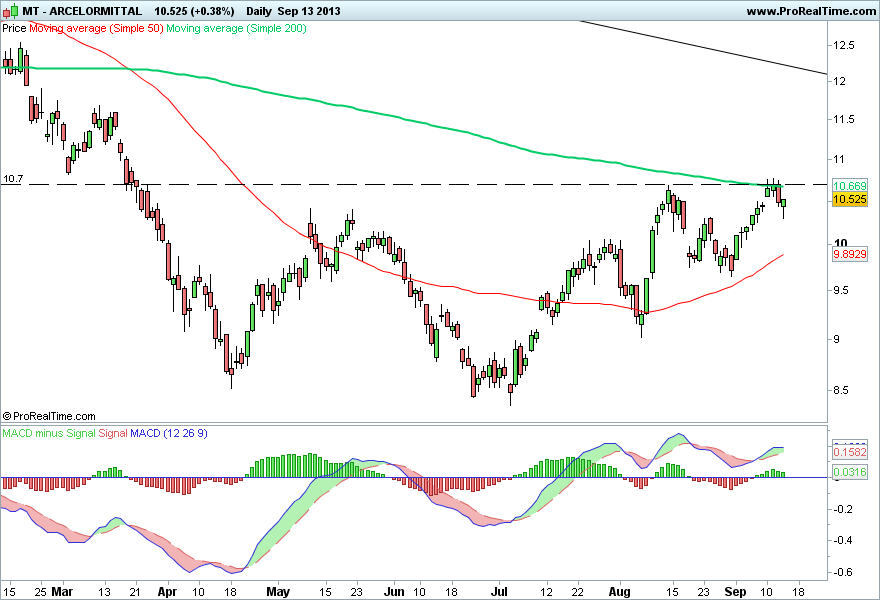Click the ©ProRealTime.com copyright text
Viewport: 880px width, 600px height.
click(49, 416)
